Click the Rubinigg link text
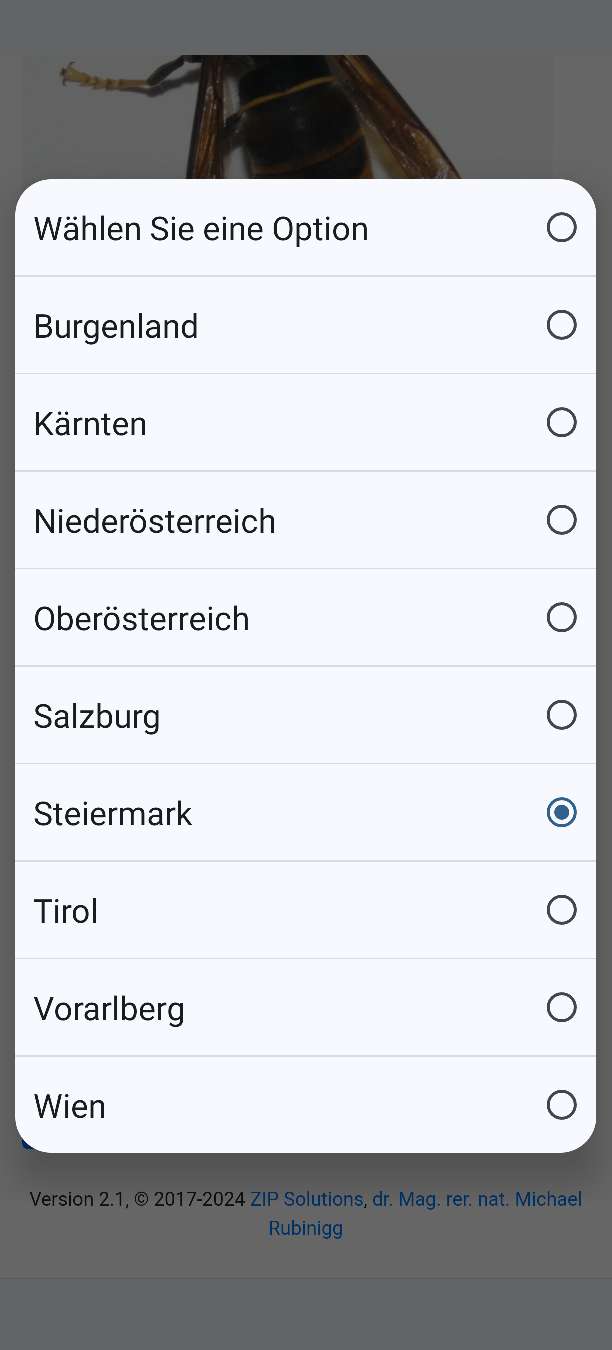Viewport: 612px width, 1350px height. [x=305, y=1228]
